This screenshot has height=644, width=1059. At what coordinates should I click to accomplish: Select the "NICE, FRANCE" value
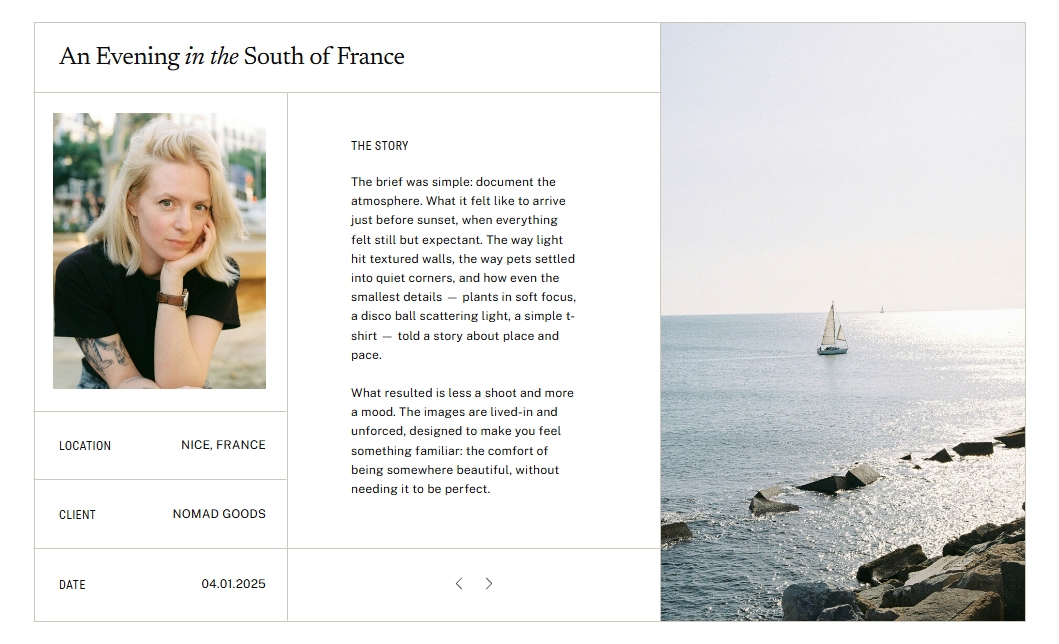223,445
